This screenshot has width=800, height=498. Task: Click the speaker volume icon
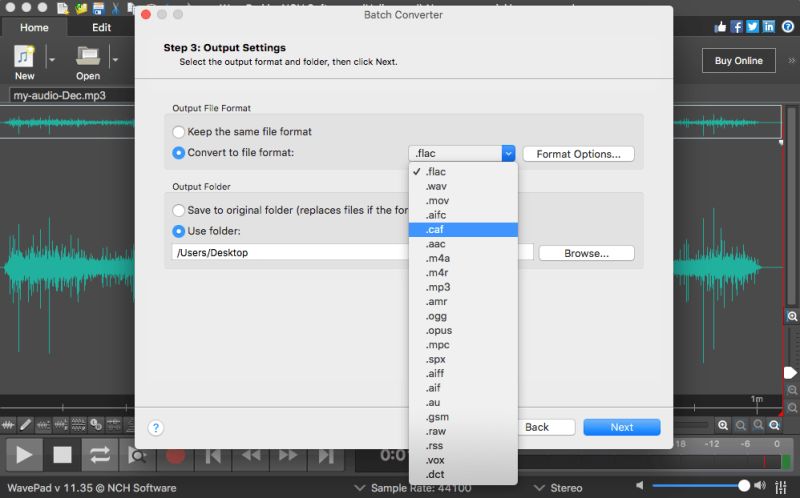click(760, 485)
